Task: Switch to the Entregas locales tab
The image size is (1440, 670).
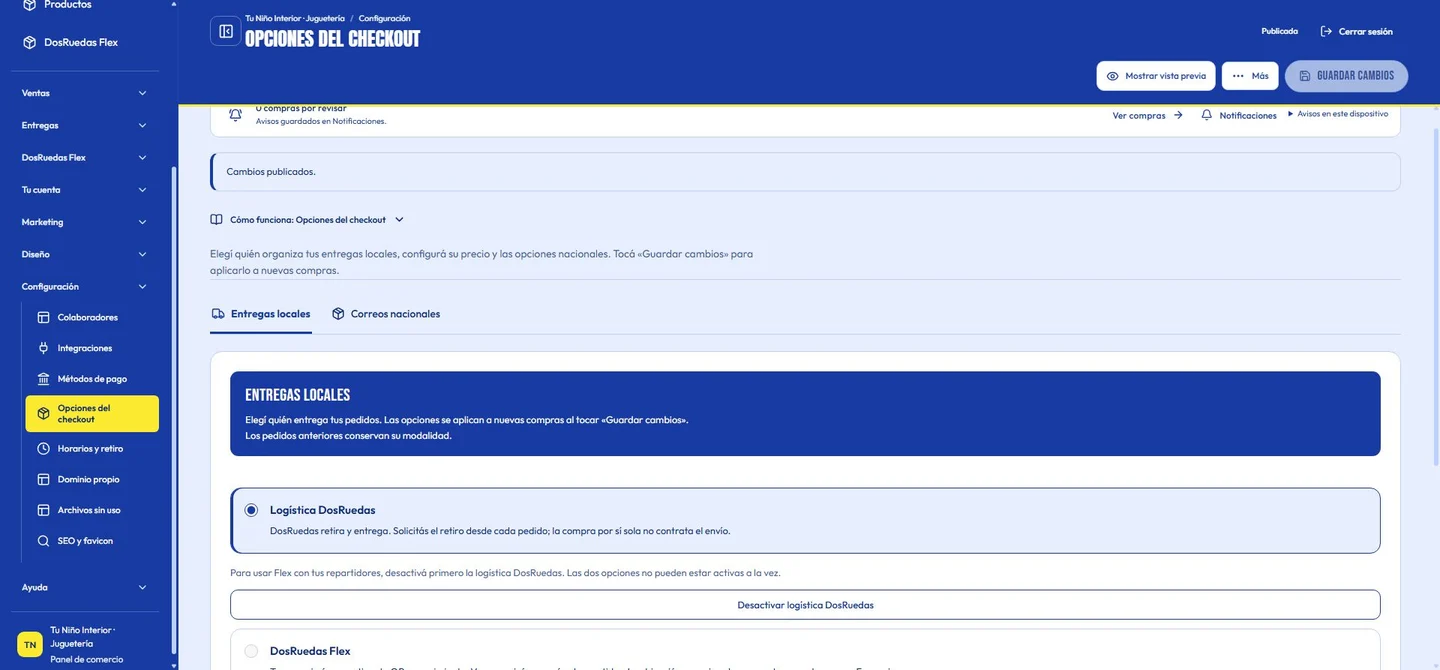Action: [x=261, y=314]
